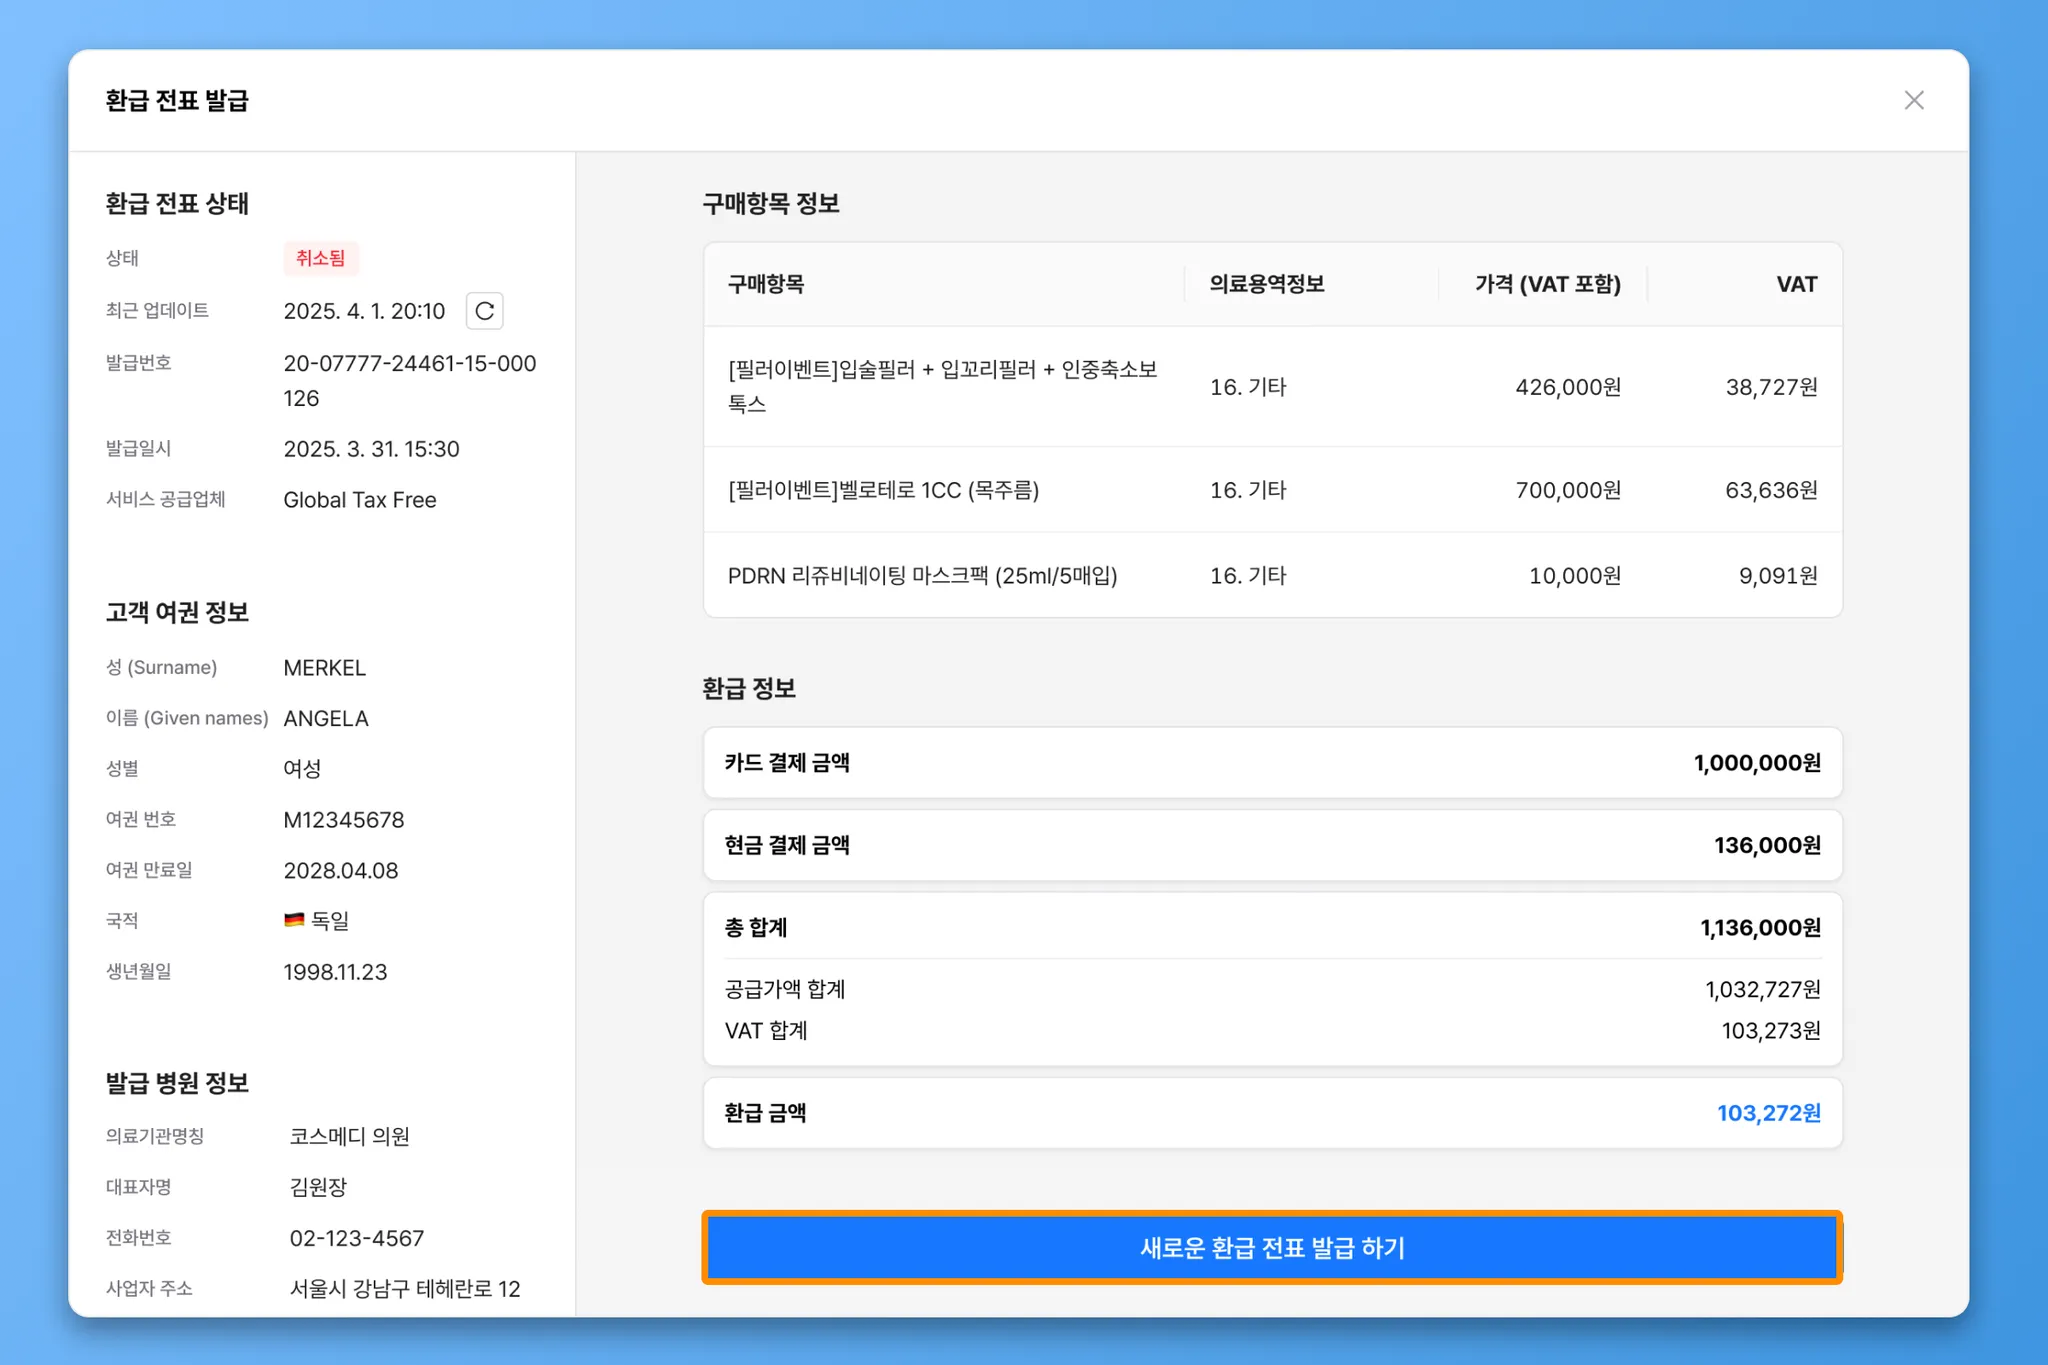Click the 총 합계 total row
2048x1365 pixels.
click(x=1271, y=928)
